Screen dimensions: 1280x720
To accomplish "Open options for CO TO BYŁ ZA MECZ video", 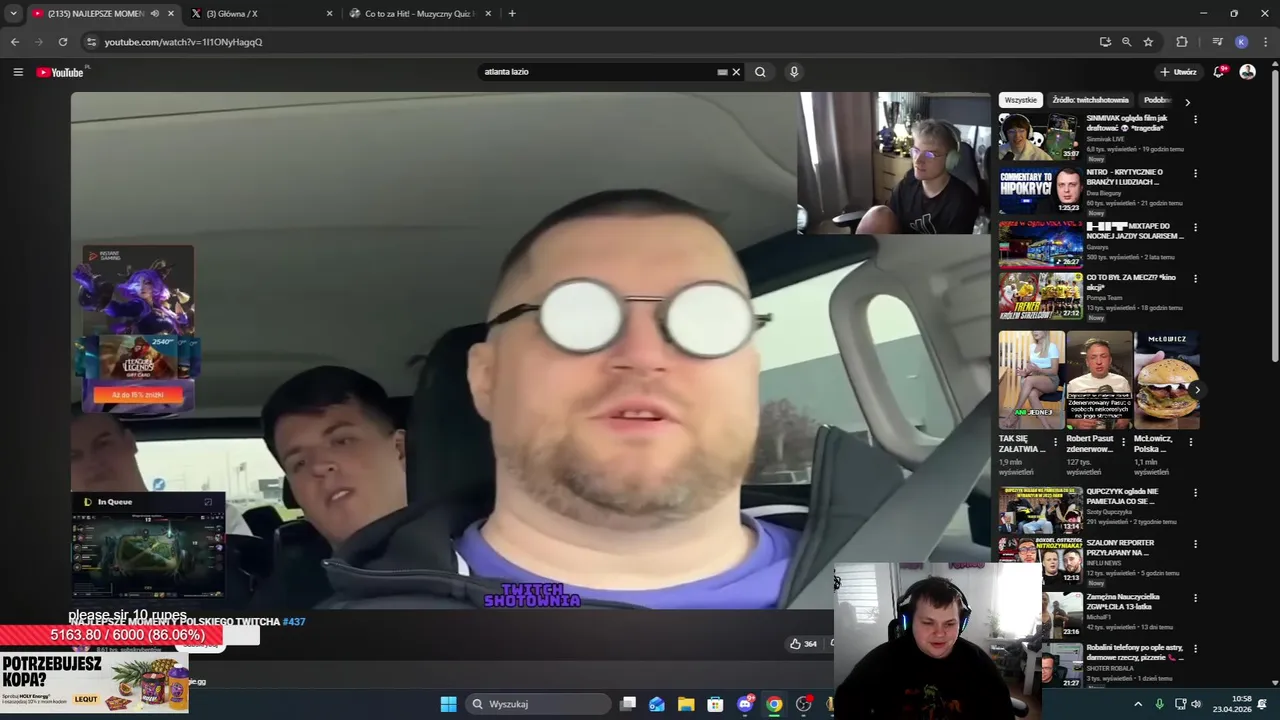I will tap(1195, 279).
